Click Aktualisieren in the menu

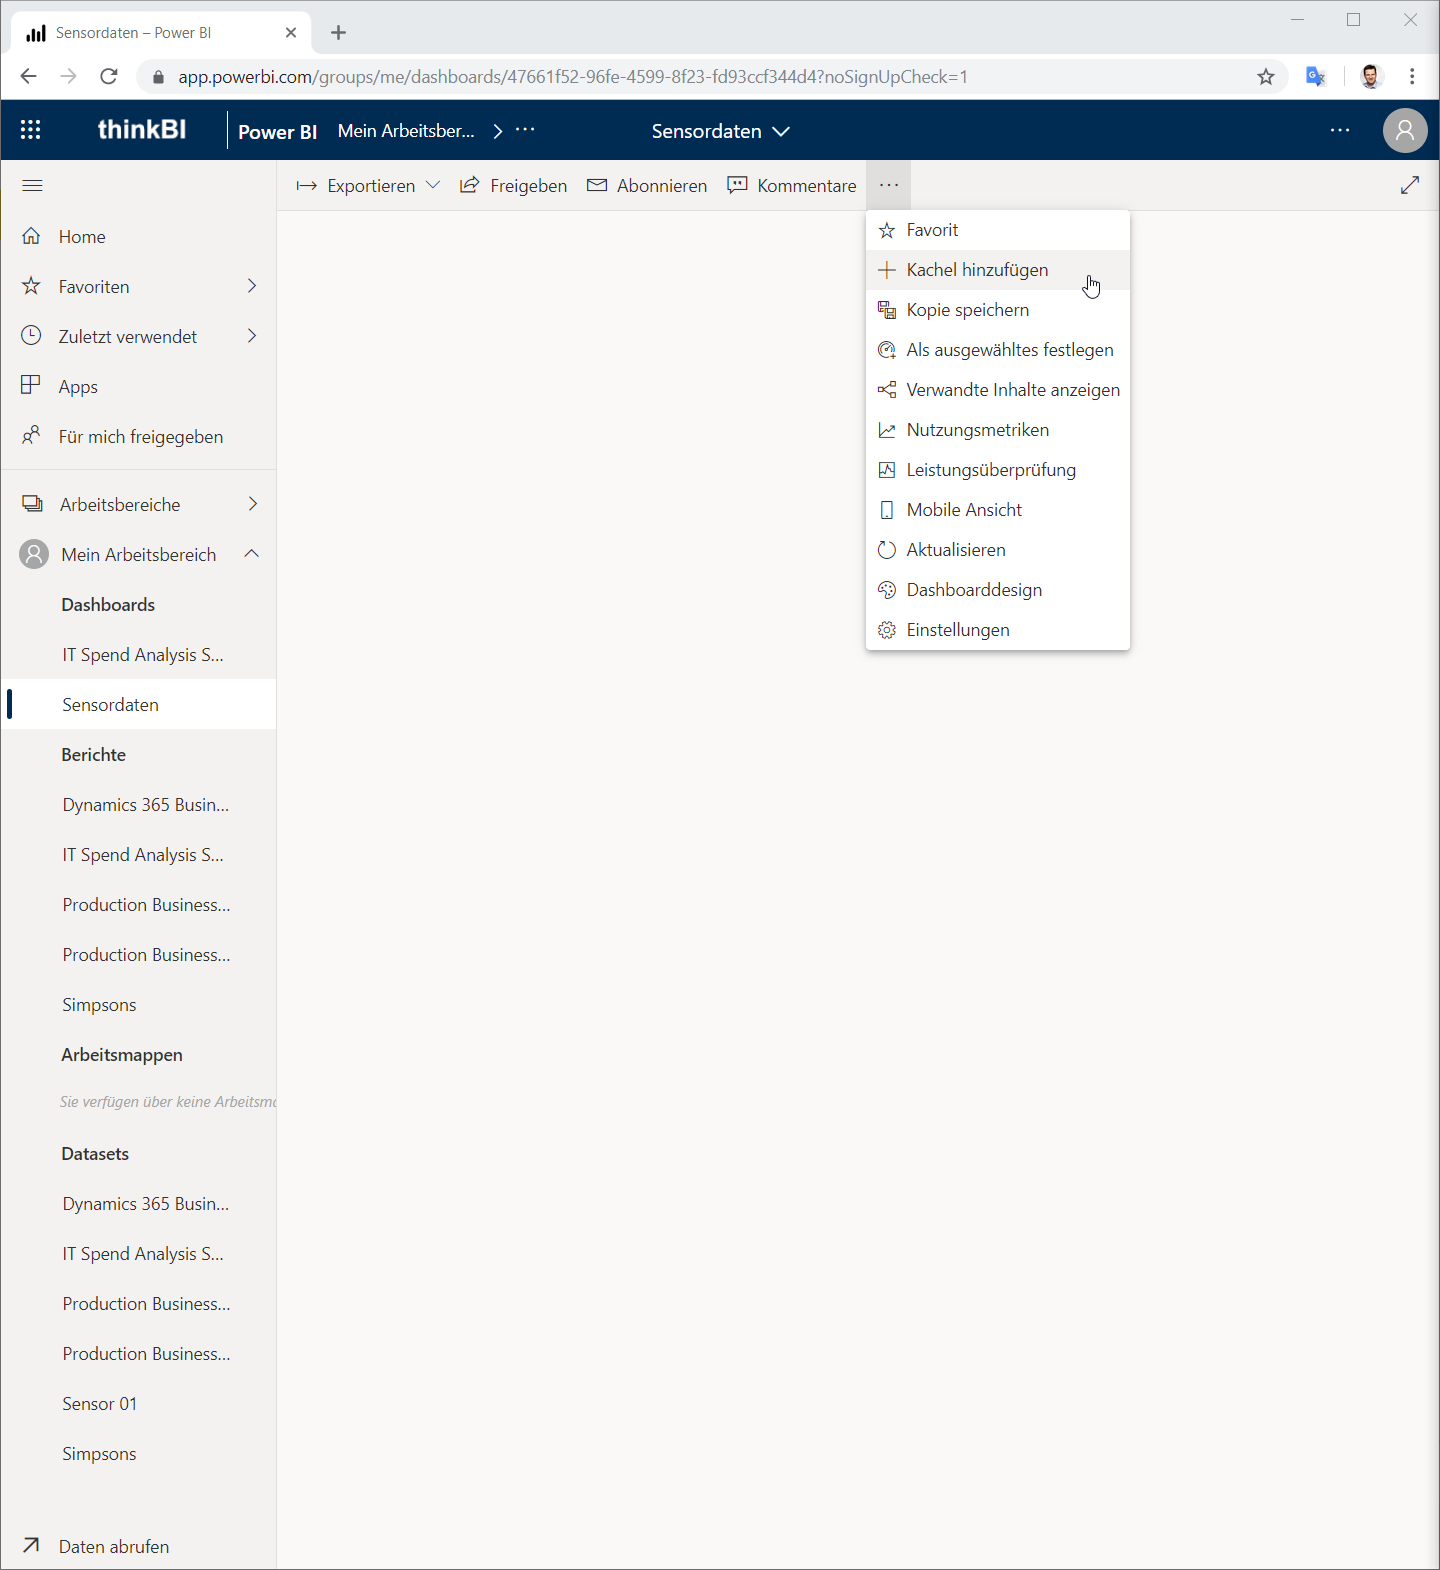click(x=998, y=550)
